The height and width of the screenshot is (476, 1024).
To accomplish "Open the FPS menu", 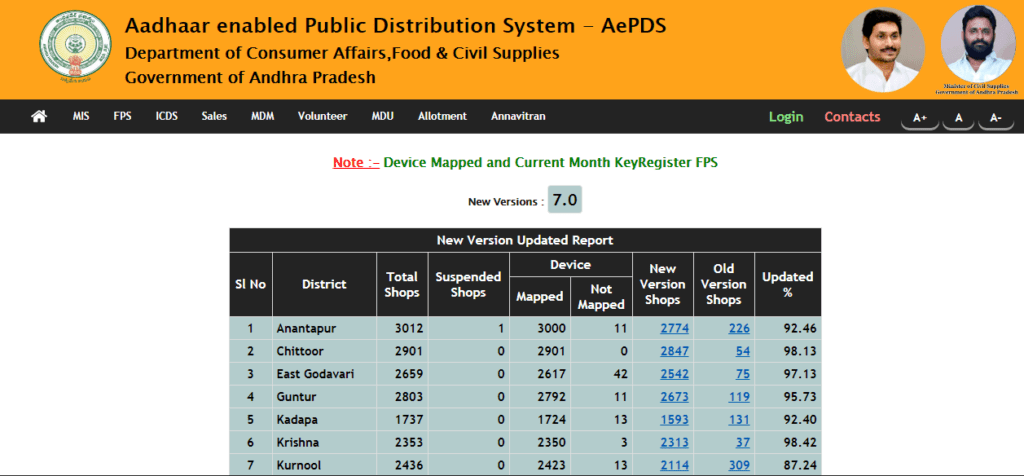I will pyautogui.click(x=122, y=116).
